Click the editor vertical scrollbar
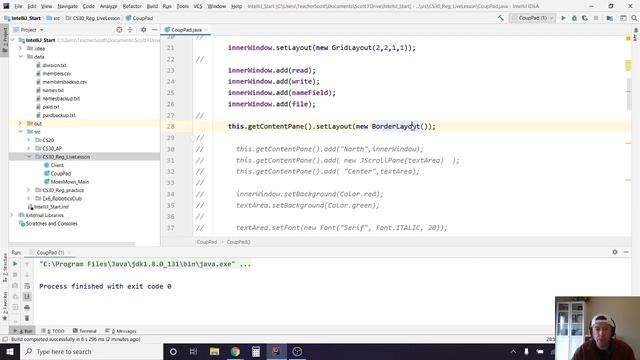This screenshot has height=360, width=640. pos(628,93)
